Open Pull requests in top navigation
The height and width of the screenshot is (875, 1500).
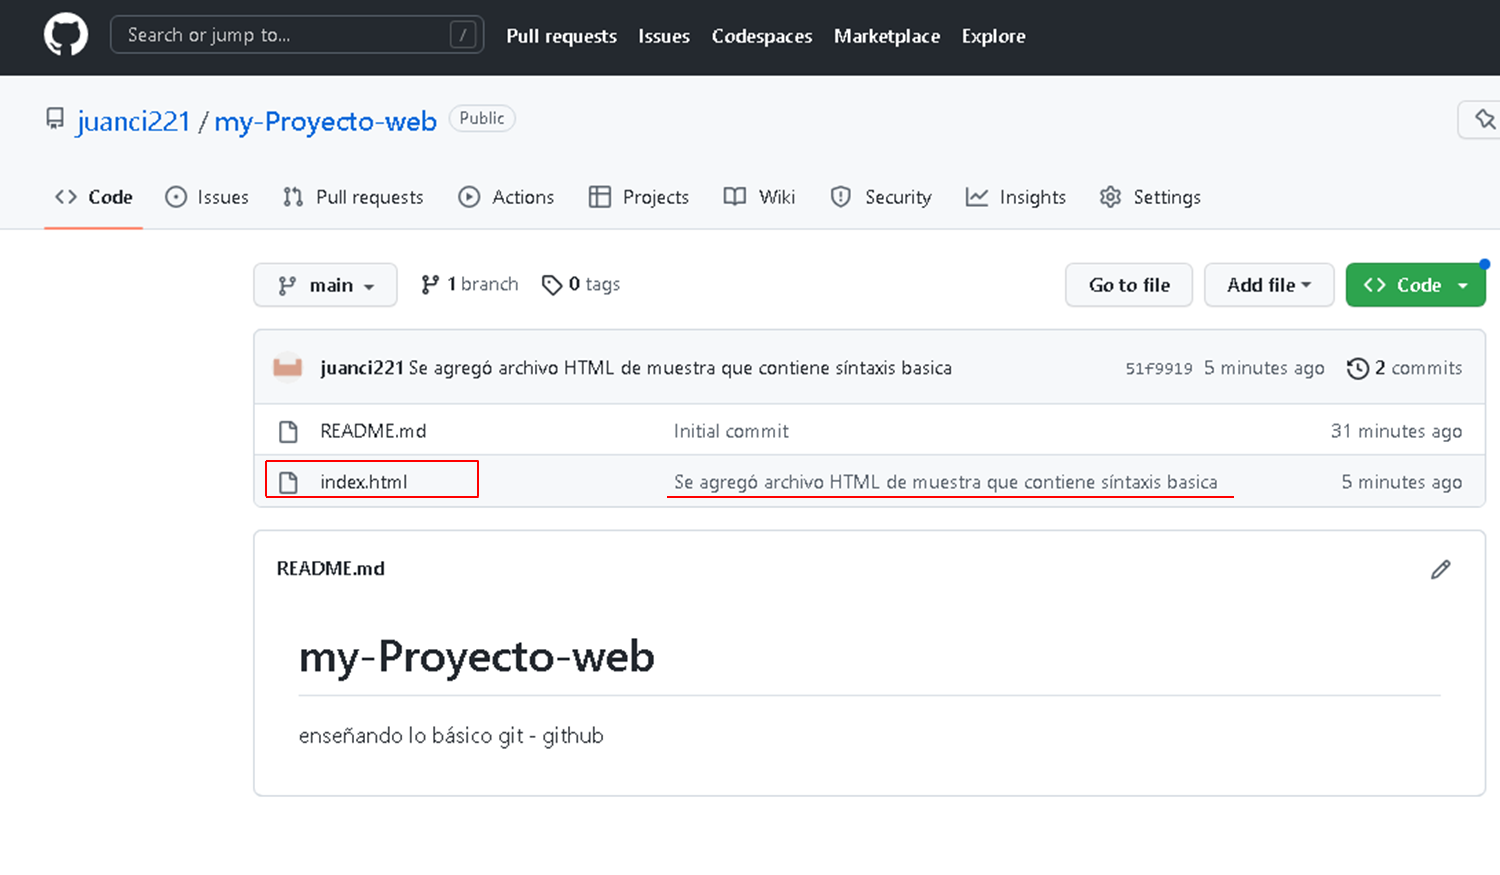562,36
